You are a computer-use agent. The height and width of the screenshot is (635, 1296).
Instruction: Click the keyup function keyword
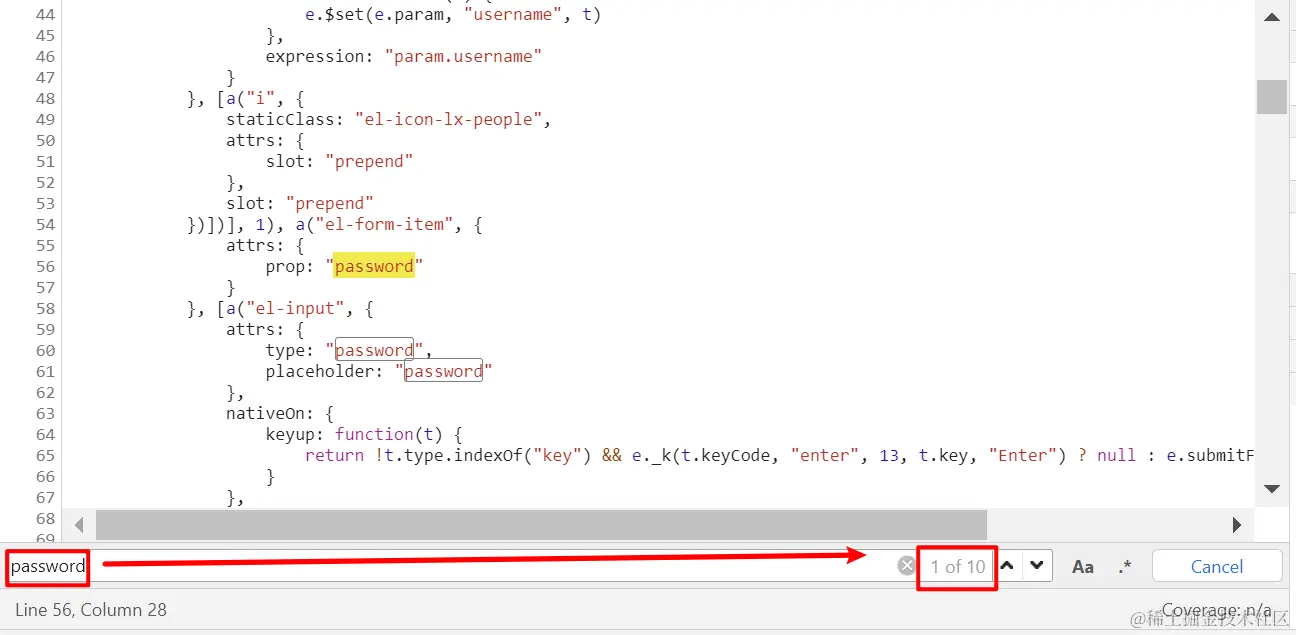pos(374,434)
